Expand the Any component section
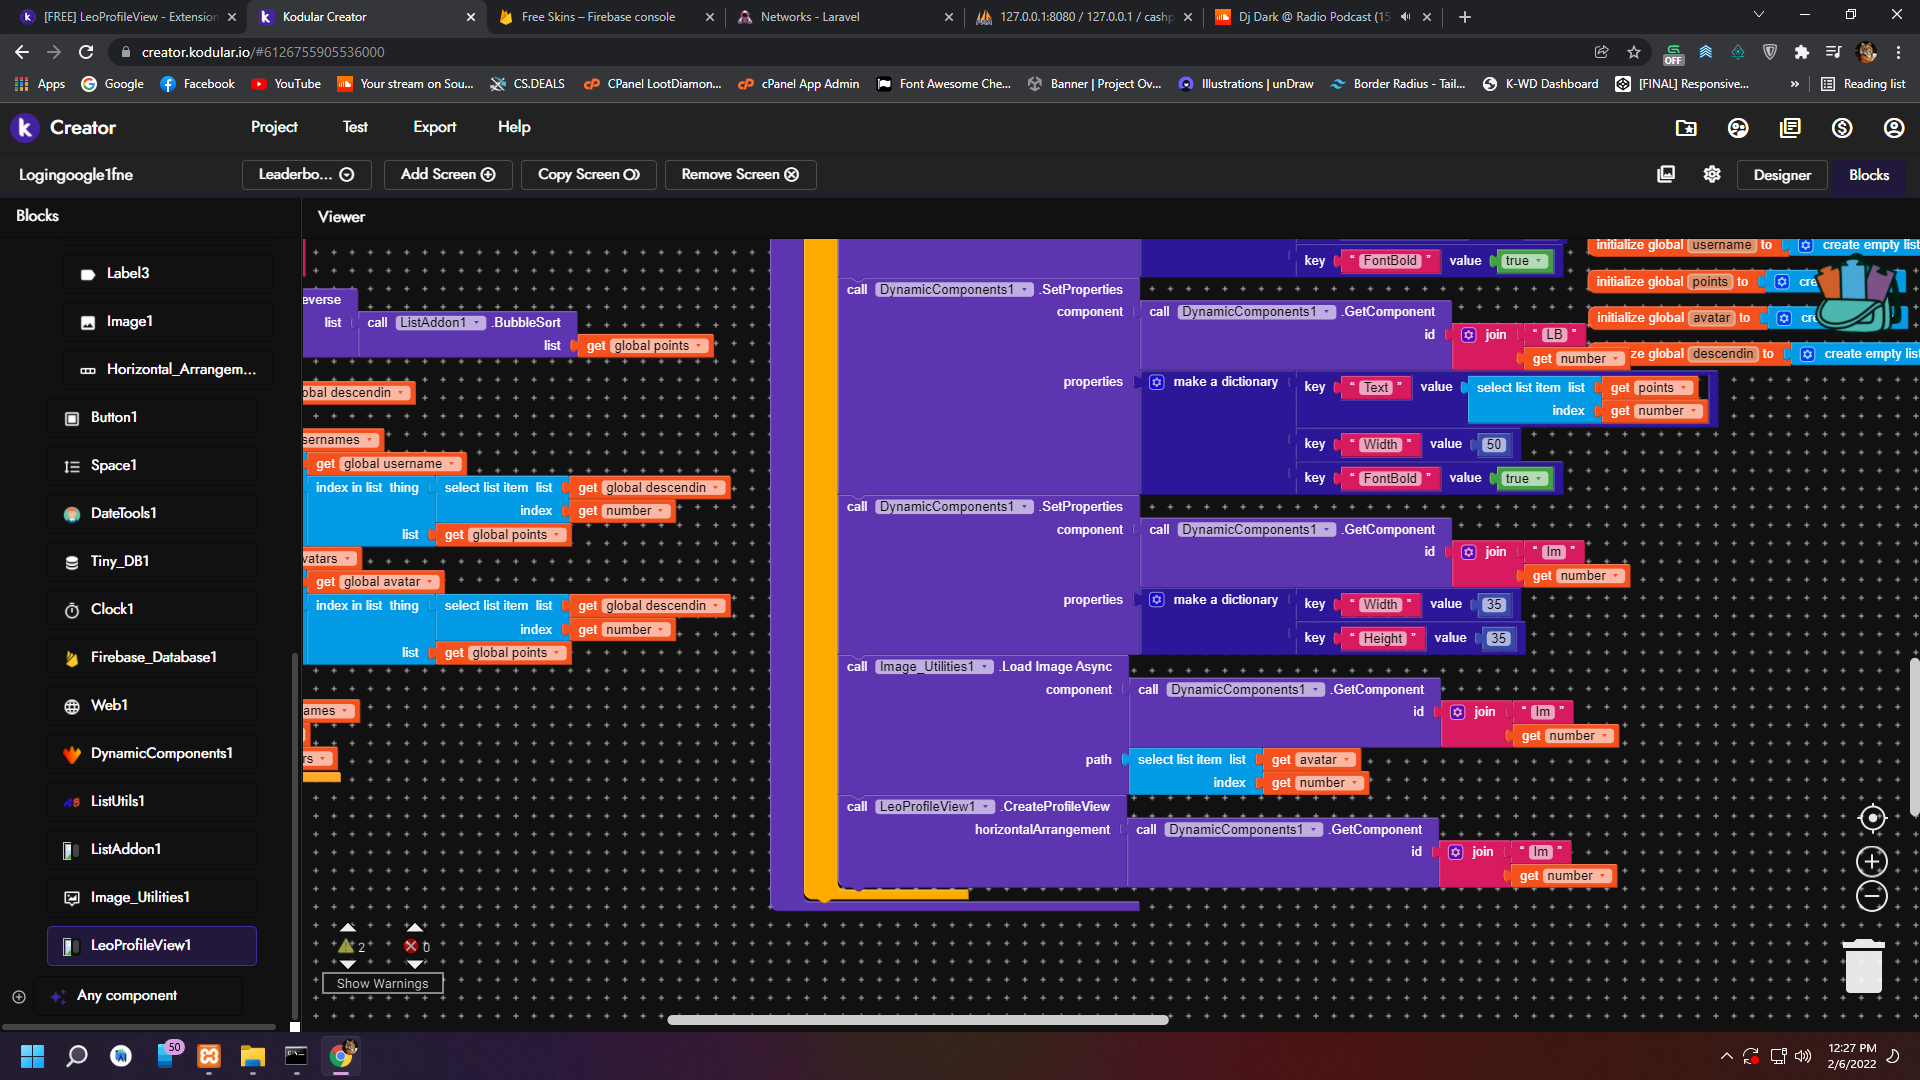The width and height of the screenshot is (1920, 1080). tap(19, 996)
